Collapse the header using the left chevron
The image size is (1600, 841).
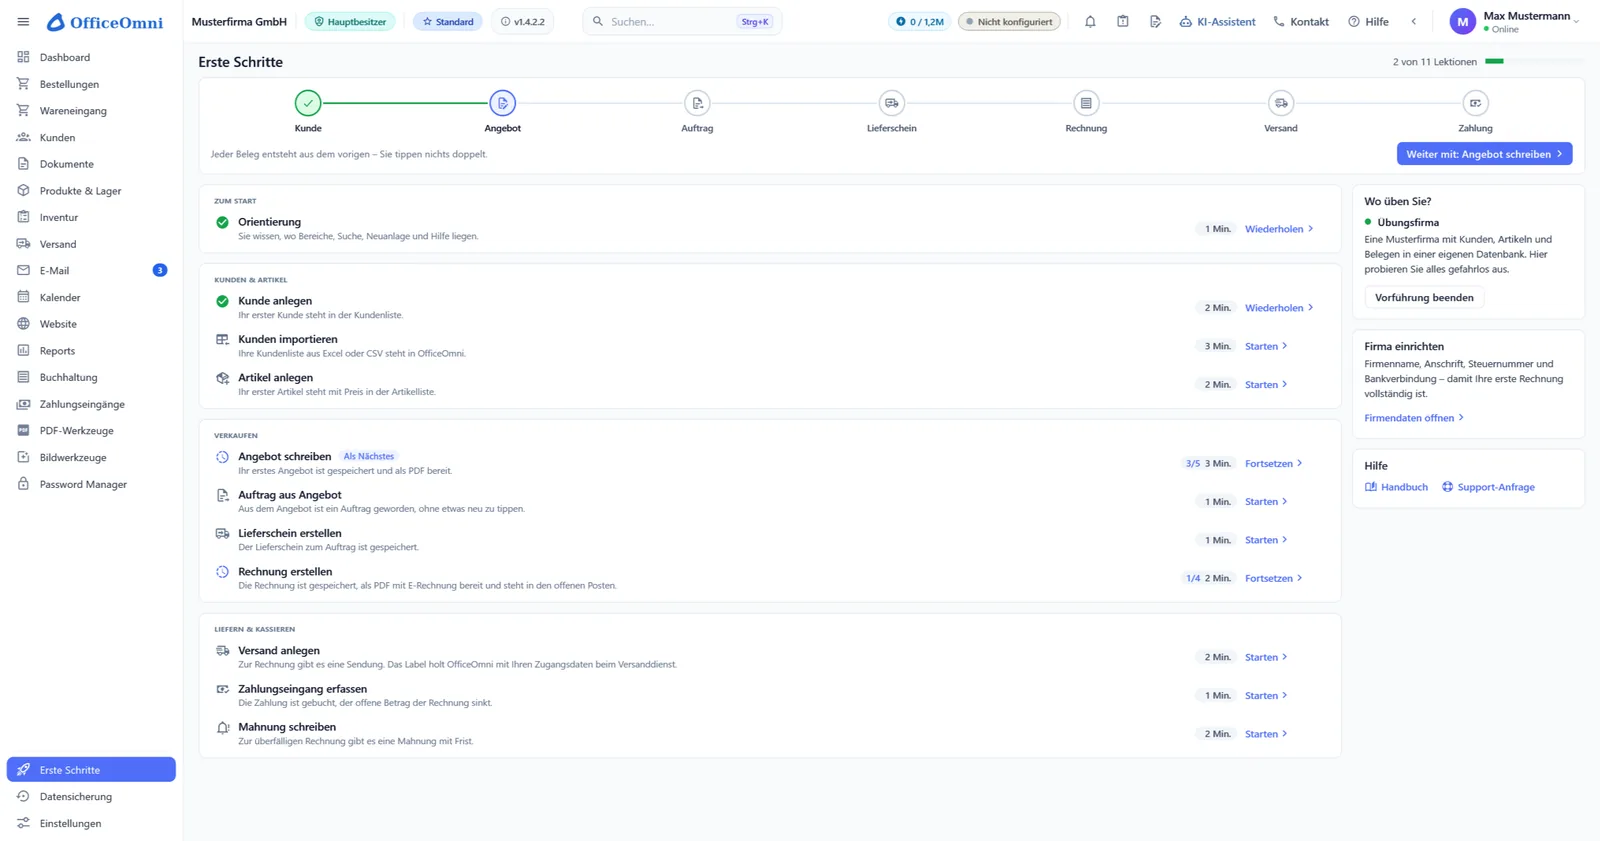1414,21
